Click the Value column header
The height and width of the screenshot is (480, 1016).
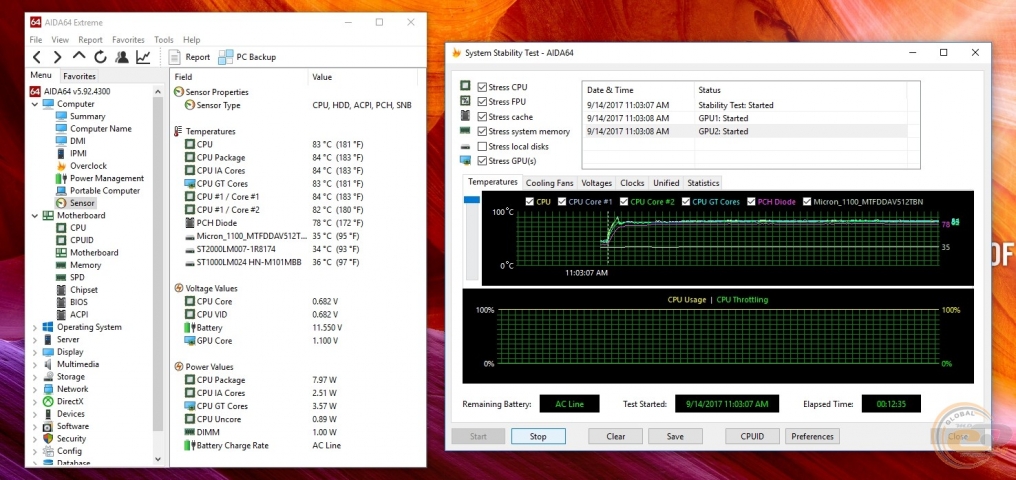[x=362, y=77]
